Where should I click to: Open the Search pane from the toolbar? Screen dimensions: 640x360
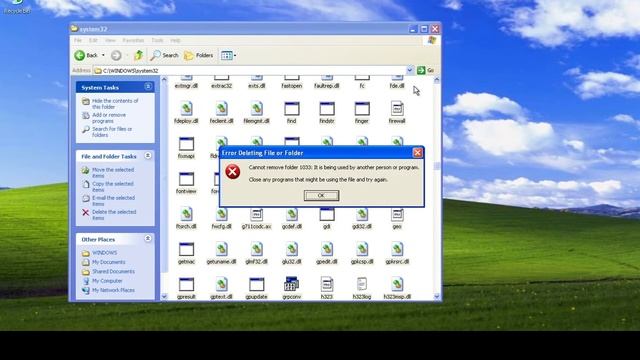[164, 55]
